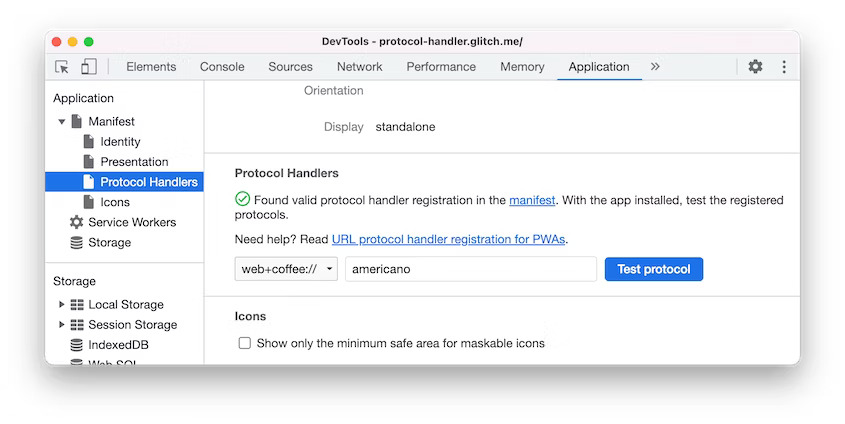Click the Test protocol button

pyautogui.click(x=654, y=269)
